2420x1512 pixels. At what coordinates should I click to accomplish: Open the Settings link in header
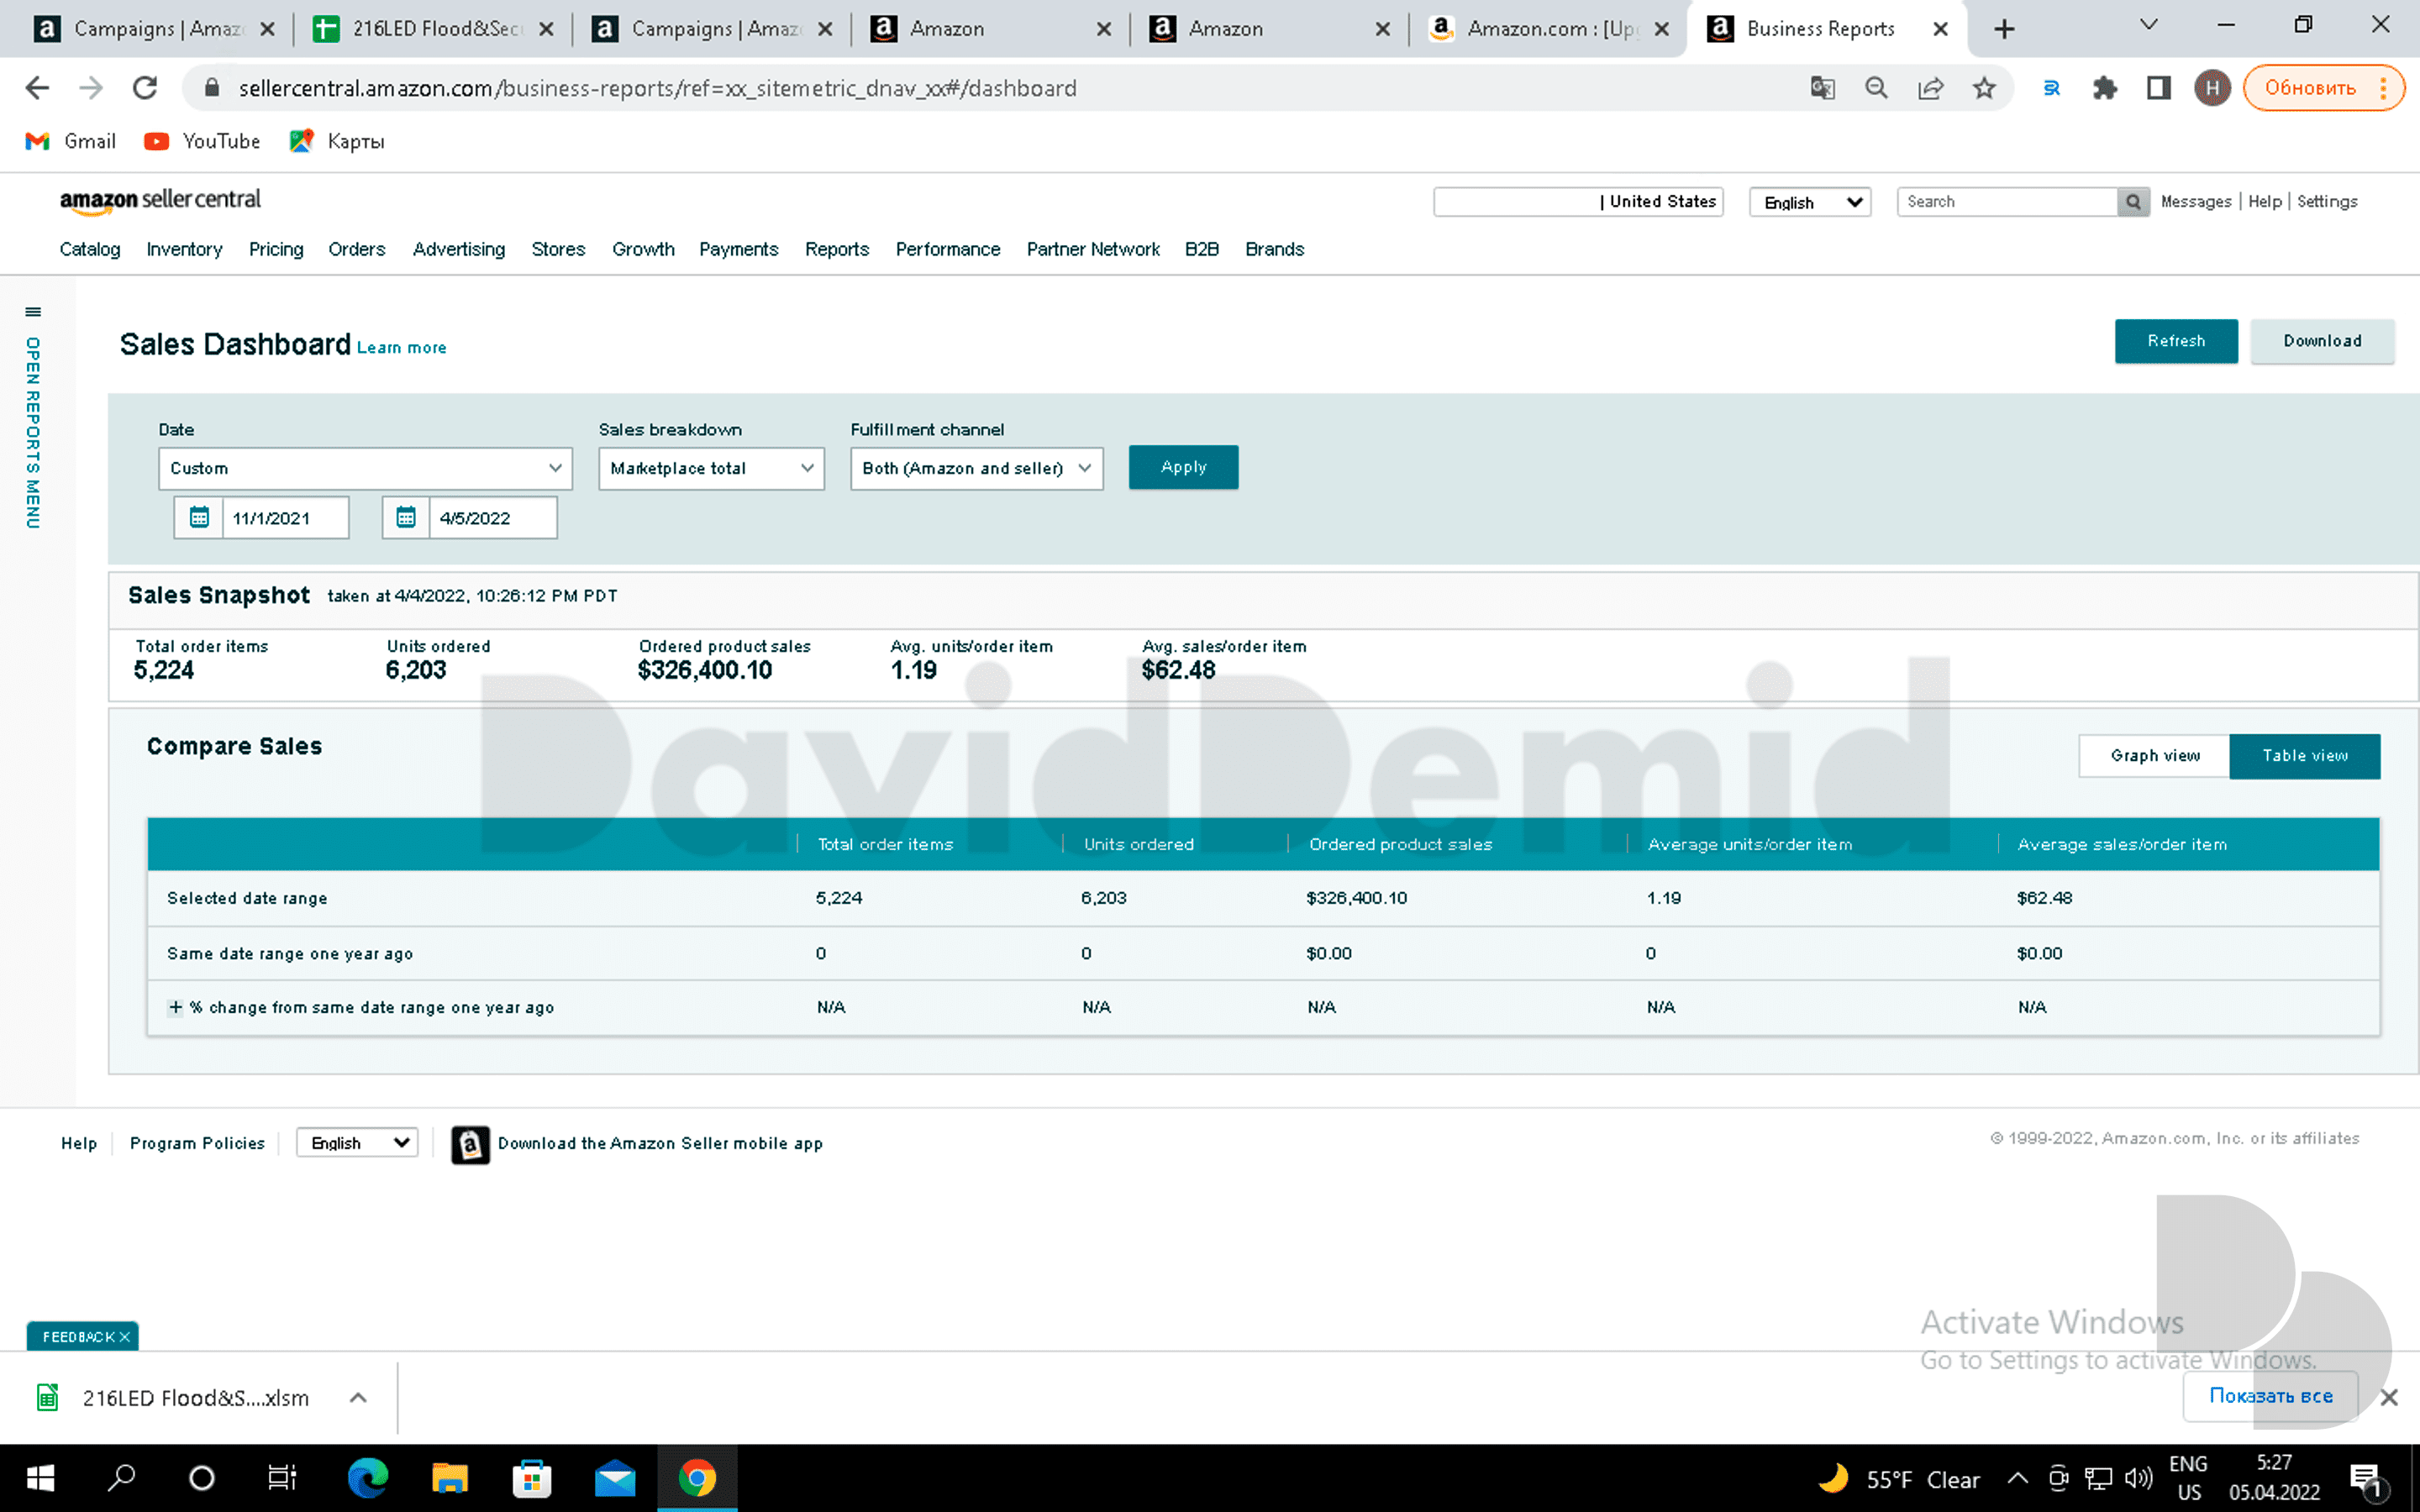(2327, 202)
